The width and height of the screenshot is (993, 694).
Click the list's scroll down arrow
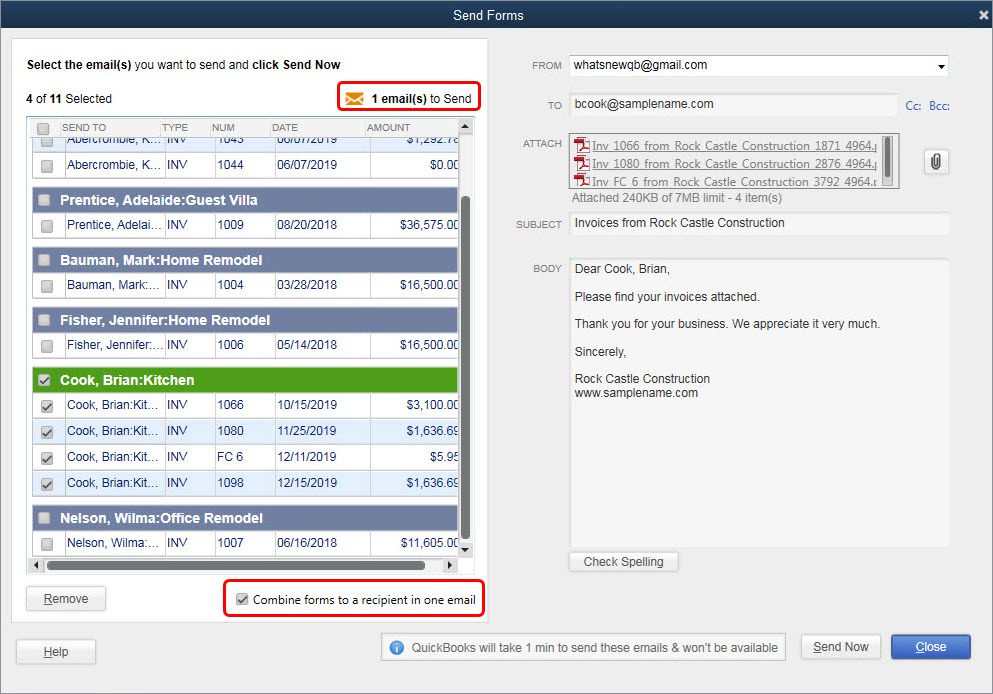pos(465,550)
